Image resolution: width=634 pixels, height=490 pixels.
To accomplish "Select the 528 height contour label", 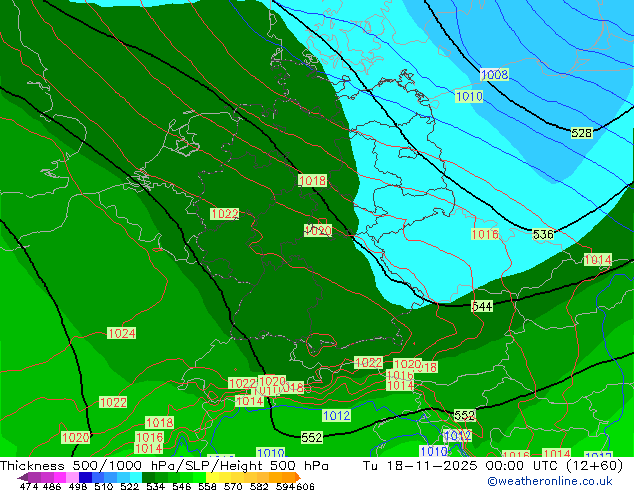I will 581,133.
